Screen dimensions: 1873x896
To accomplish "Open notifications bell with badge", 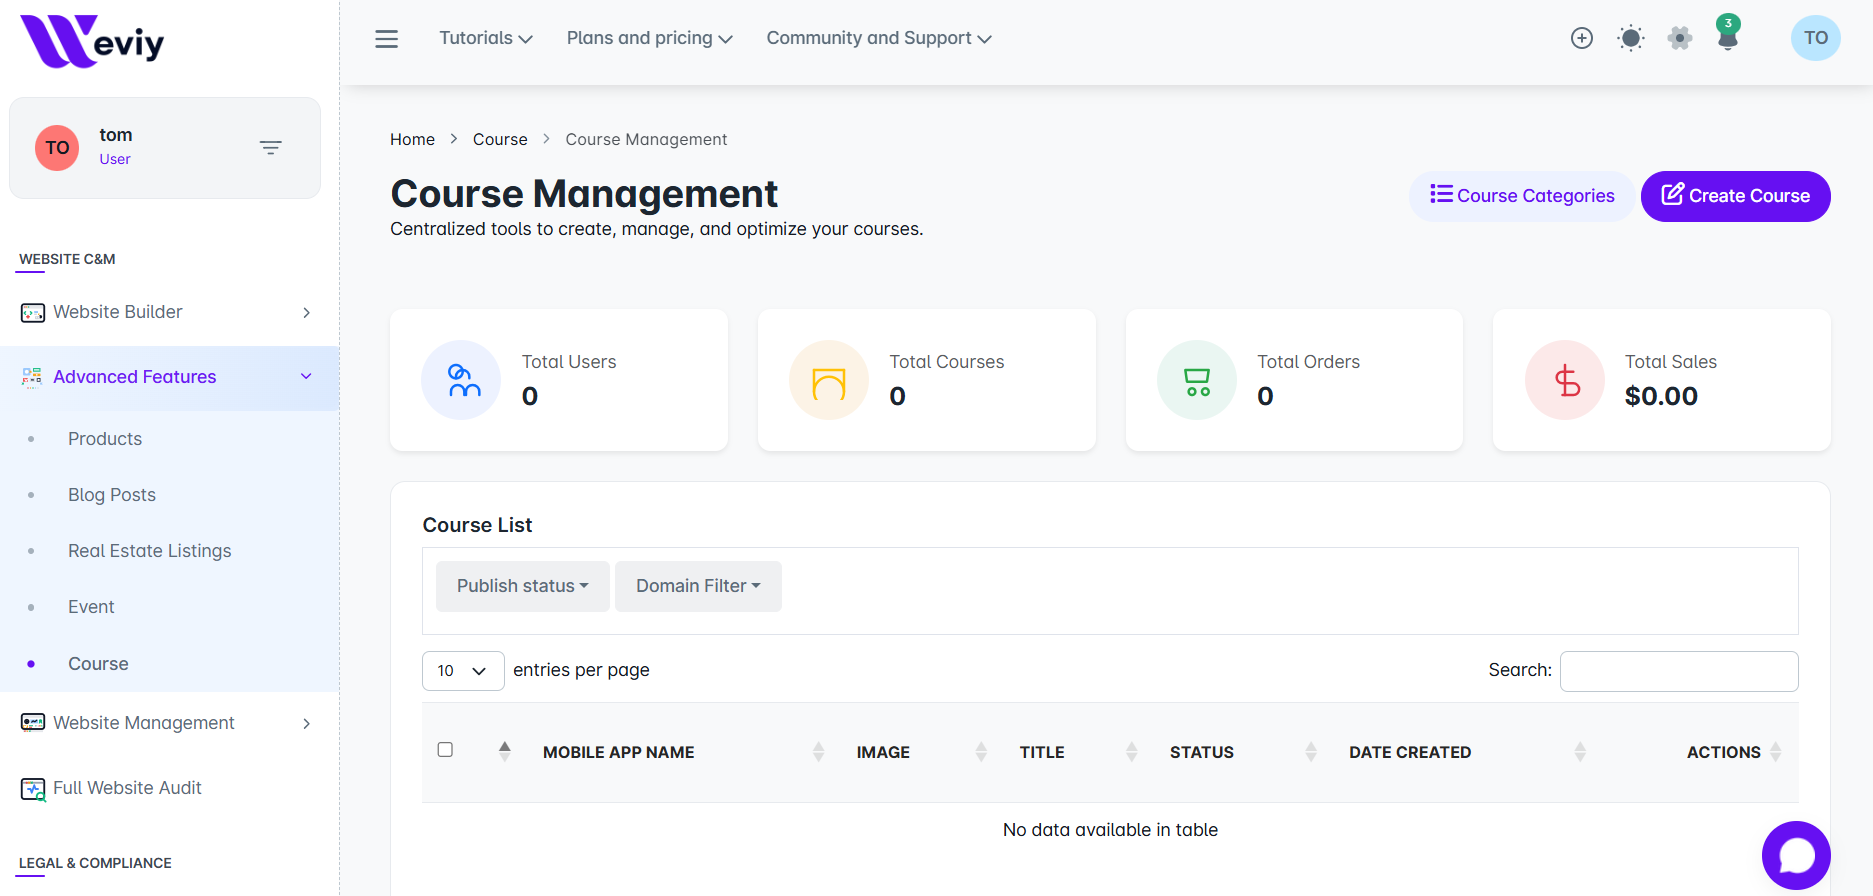I will tap(1727, 37).
